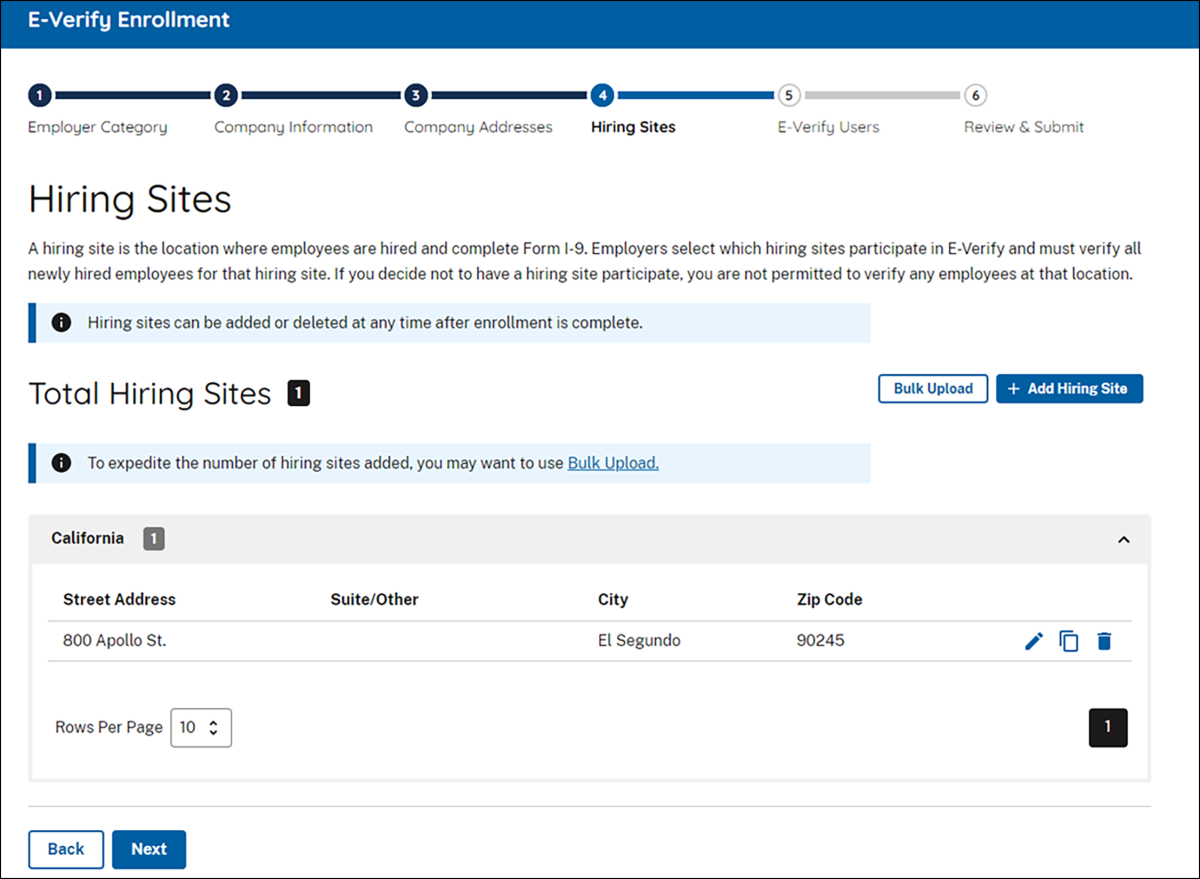Screen dimensions: 1200x879
Task: Click the Suite/Other column header
Action: pyautogui.click(x=375, y=600)
